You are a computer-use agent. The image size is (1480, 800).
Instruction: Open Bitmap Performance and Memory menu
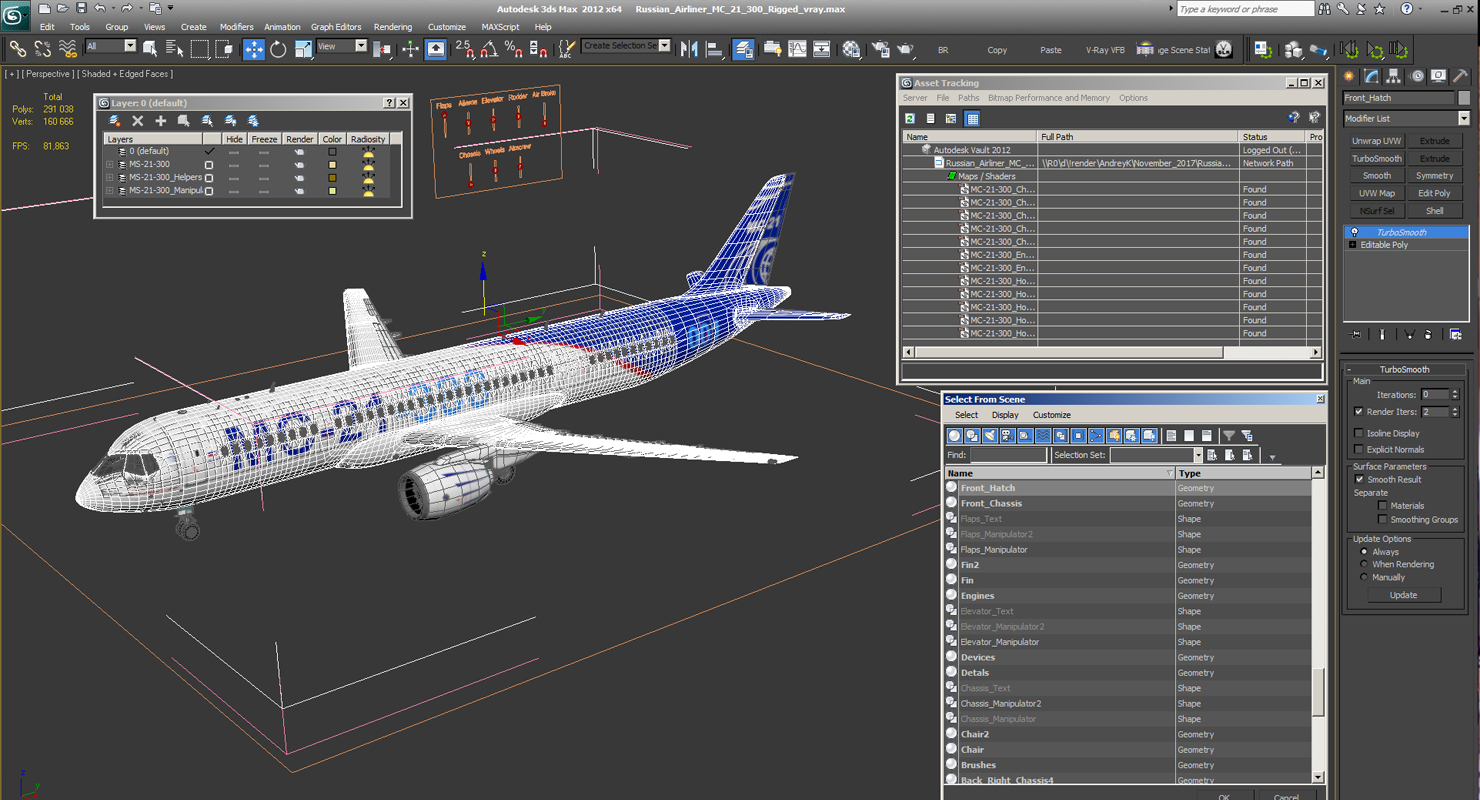1049,98
